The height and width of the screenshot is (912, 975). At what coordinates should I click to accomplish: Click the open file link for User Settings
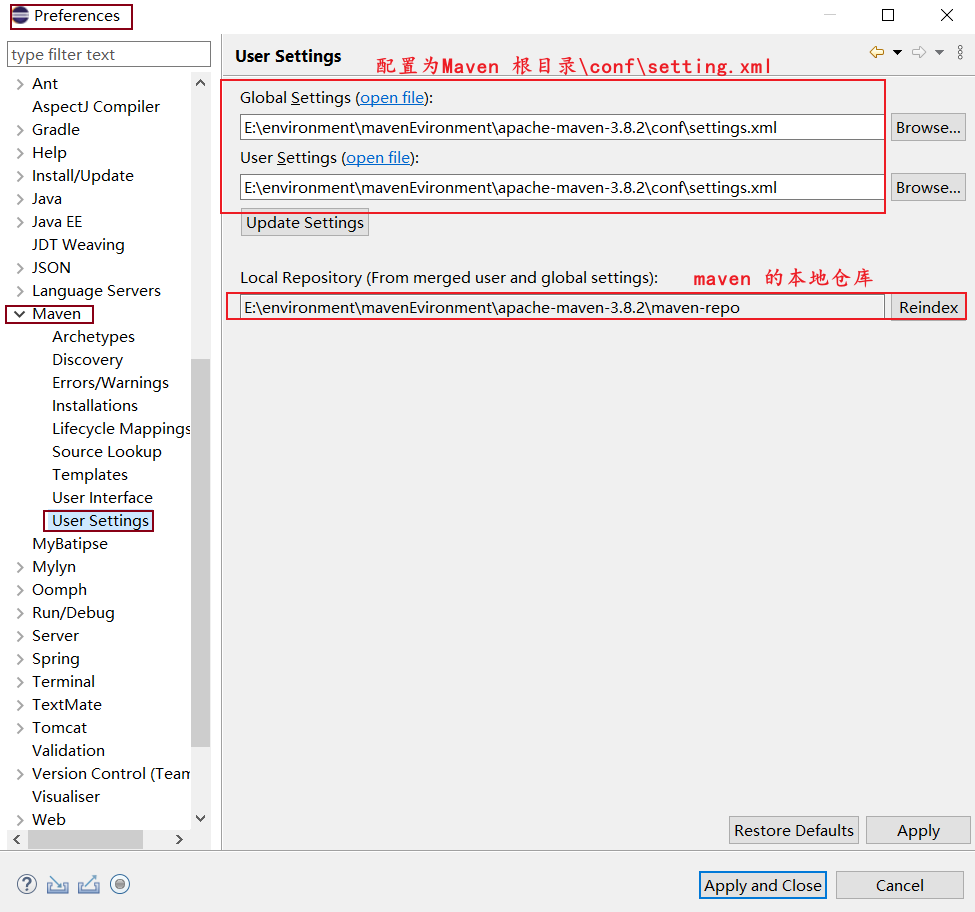click(378, 158)
